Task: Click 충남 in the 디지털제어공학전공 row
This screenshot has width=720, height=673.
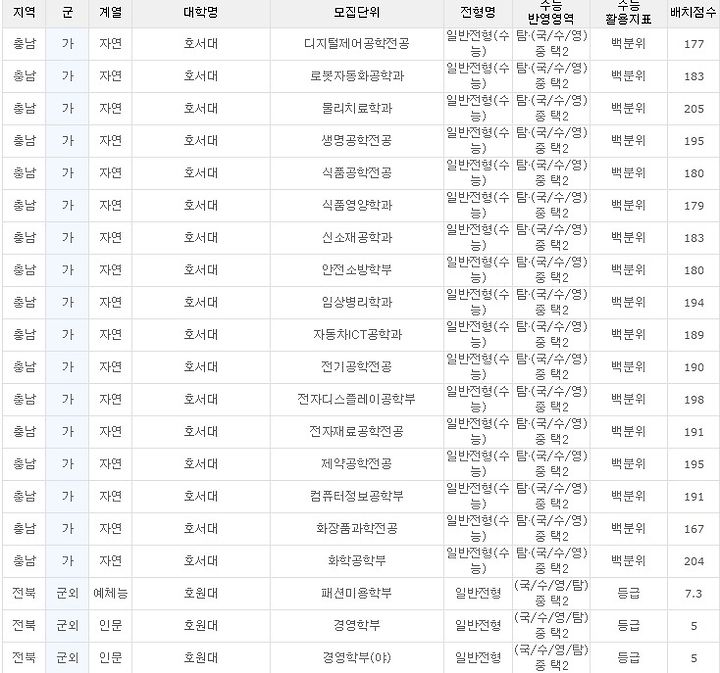Action: point(24,44)
